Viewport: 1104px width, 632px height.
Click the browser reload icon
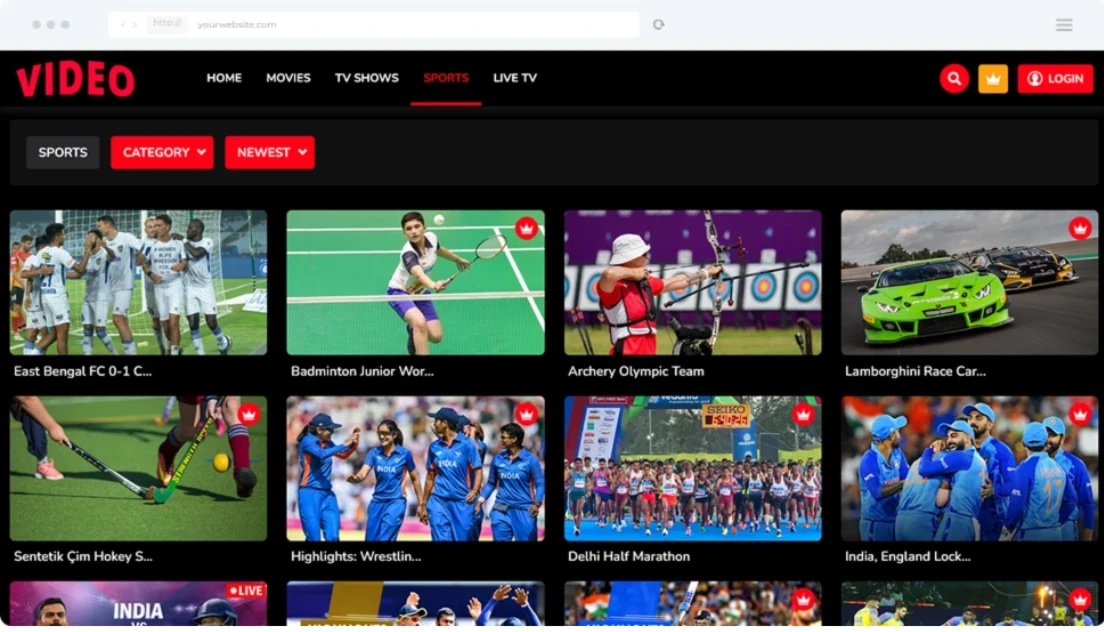point(658,25)
